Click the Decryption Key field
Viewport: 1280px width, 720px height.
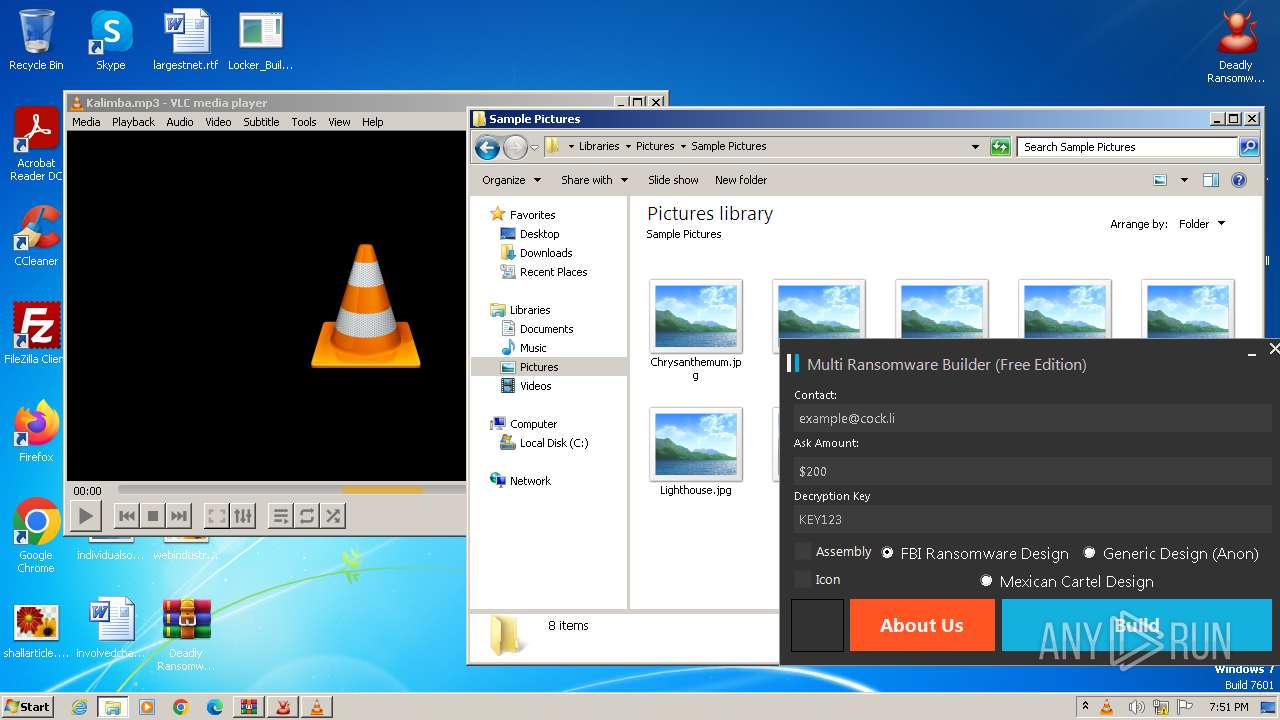pyautogui.click(x=1033, y=519)
